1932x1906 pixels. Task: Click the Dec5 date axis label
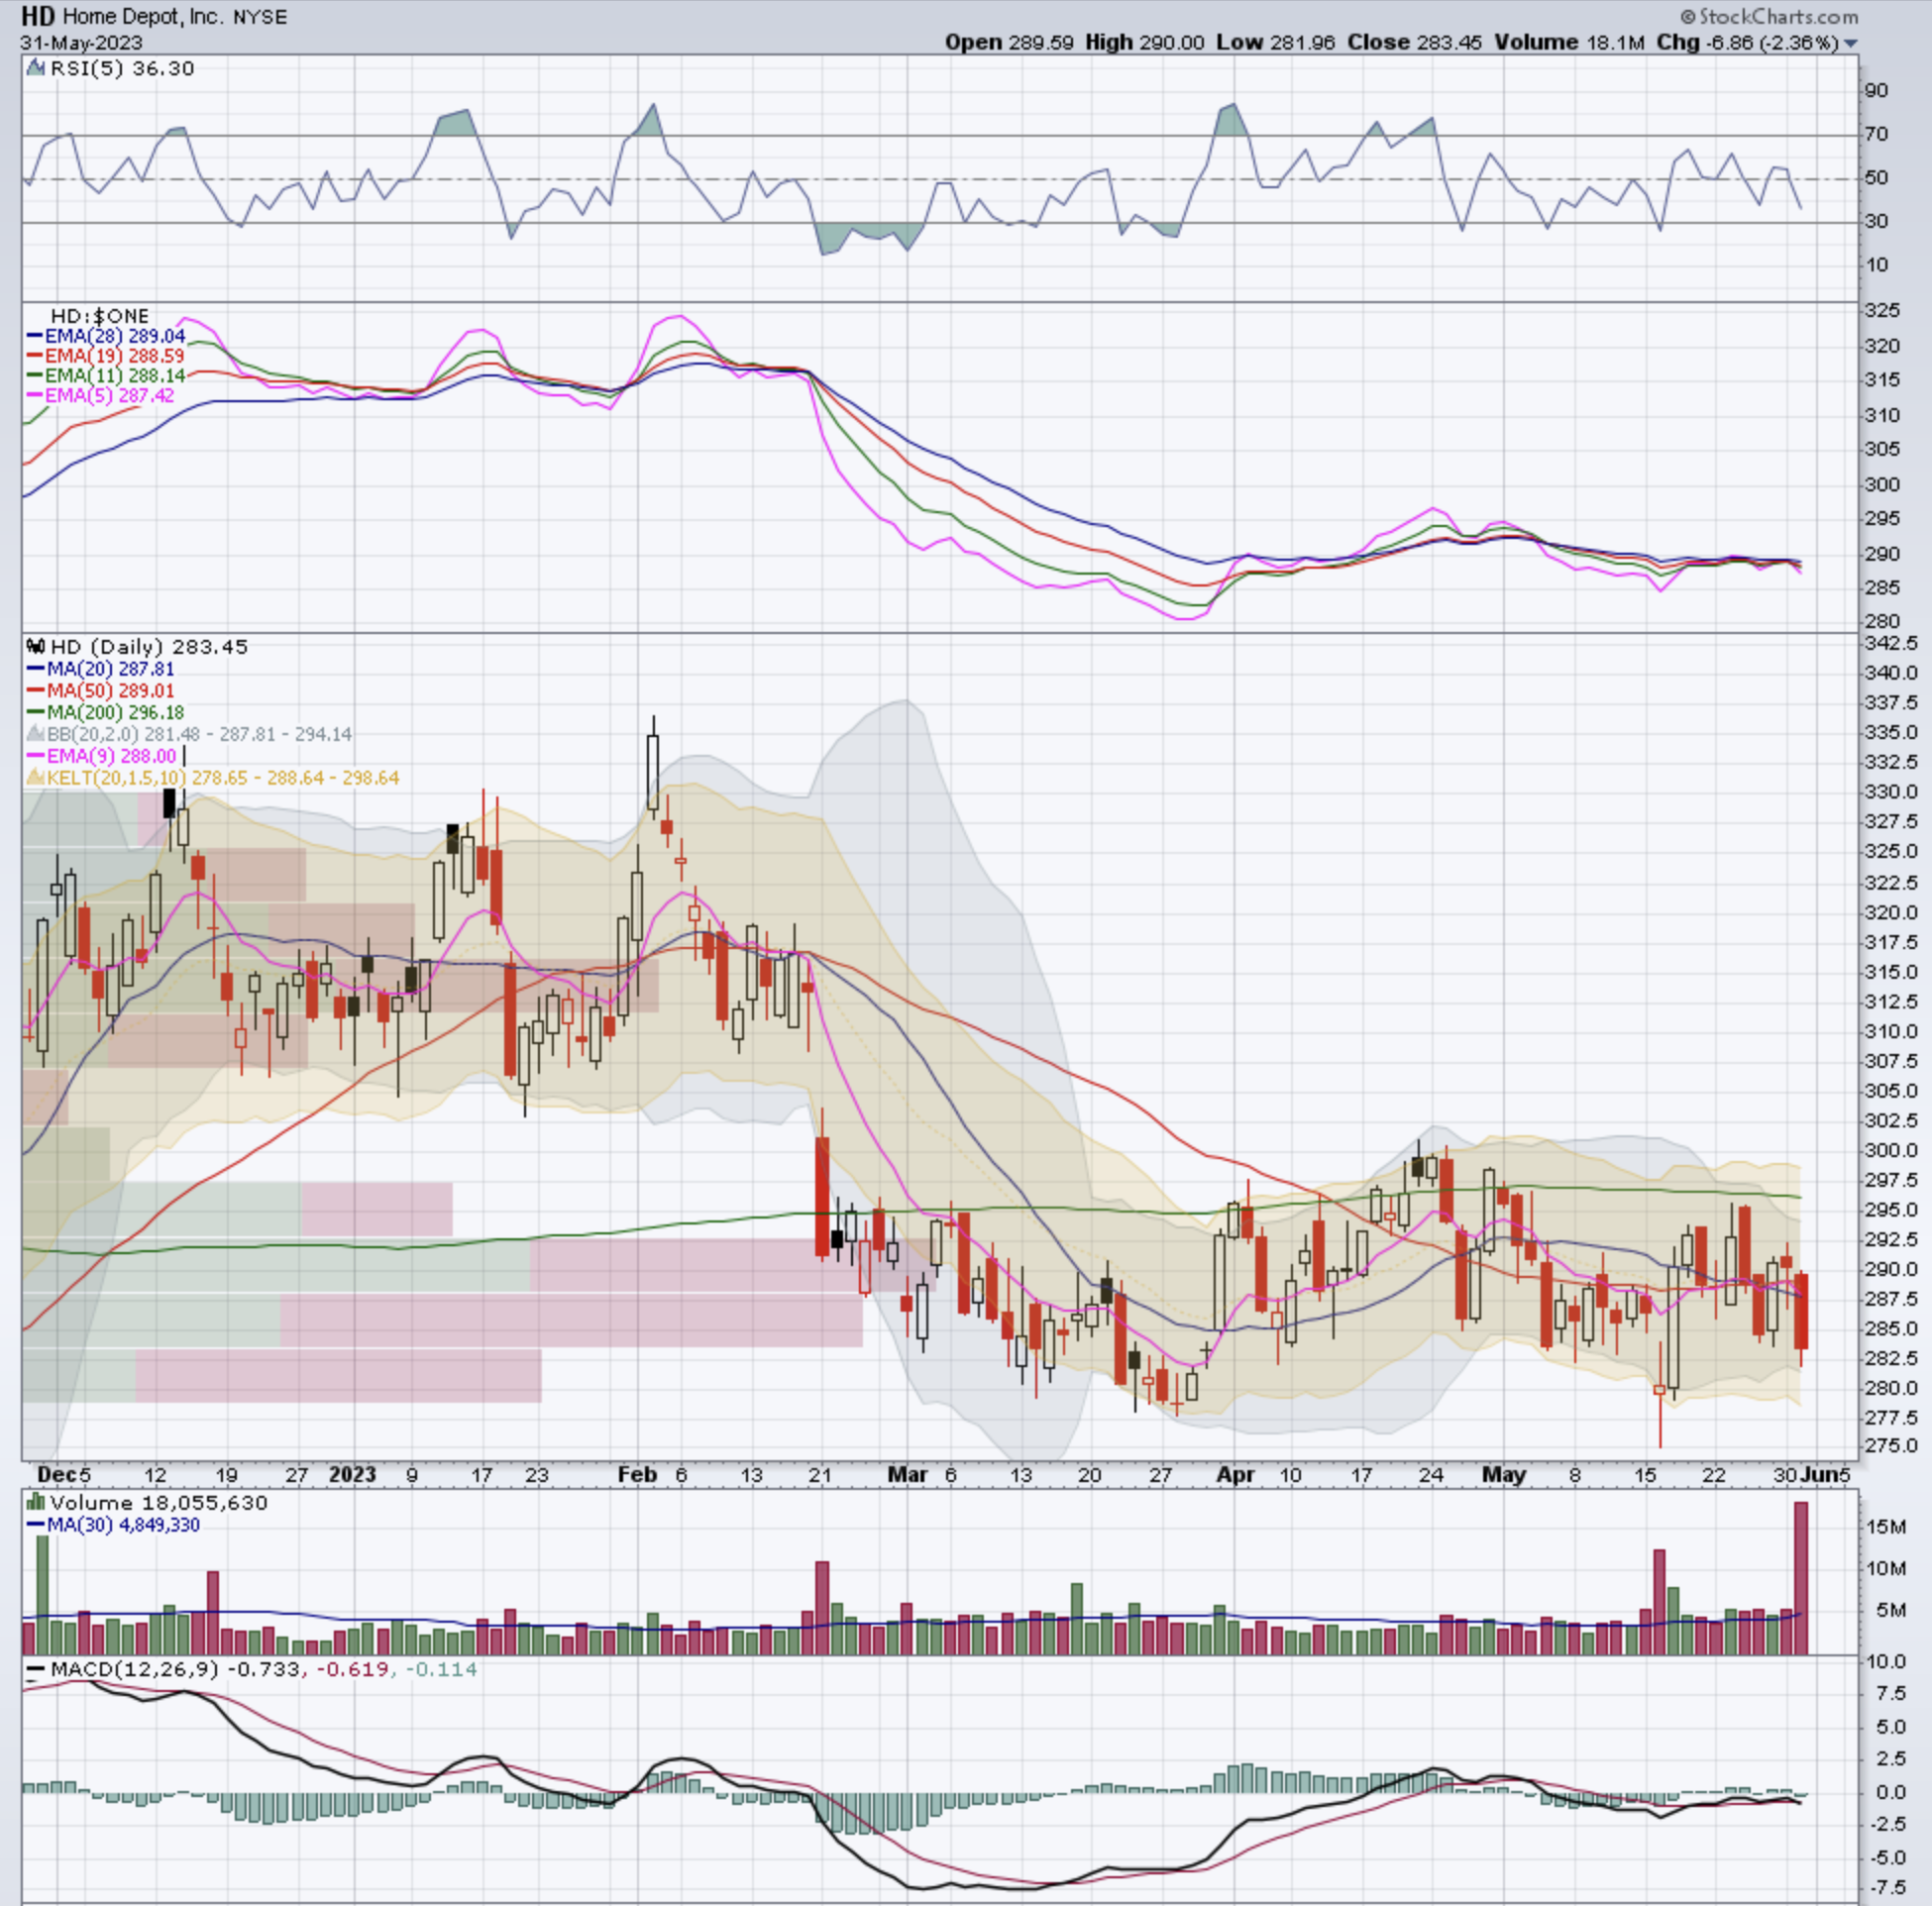(x=64, y=1474)
